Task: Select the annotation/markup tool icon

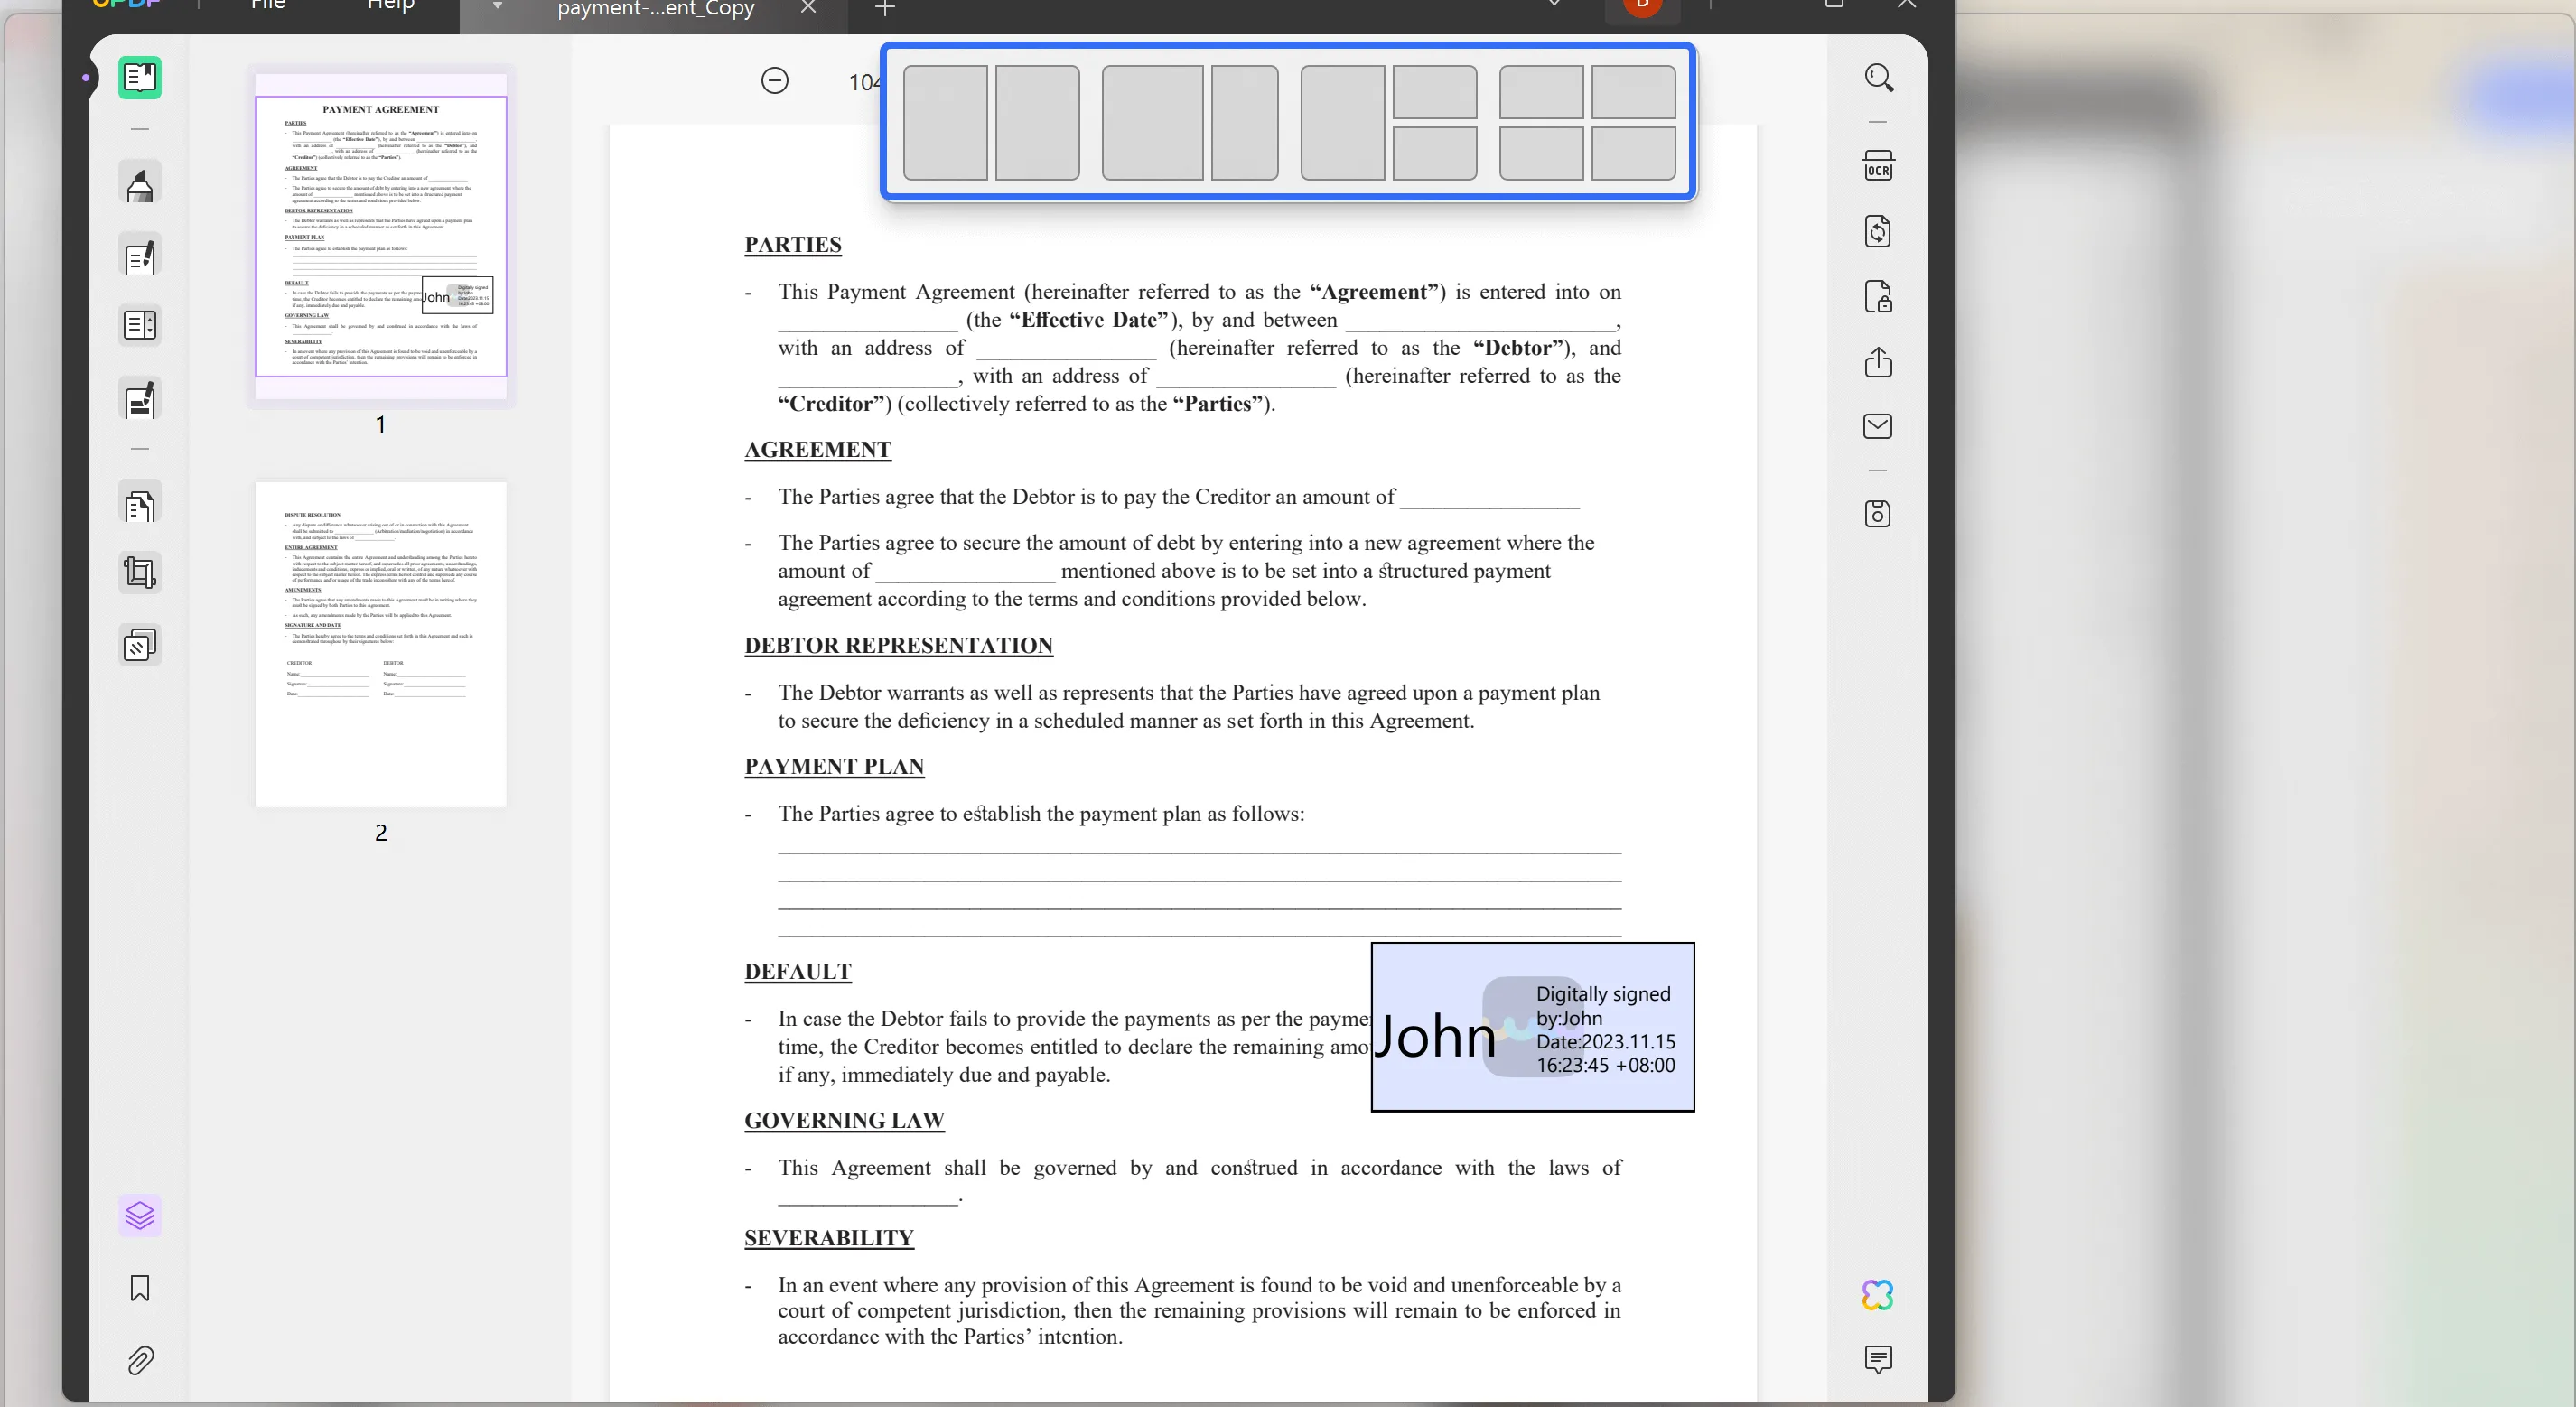Action: click(140, 185)
